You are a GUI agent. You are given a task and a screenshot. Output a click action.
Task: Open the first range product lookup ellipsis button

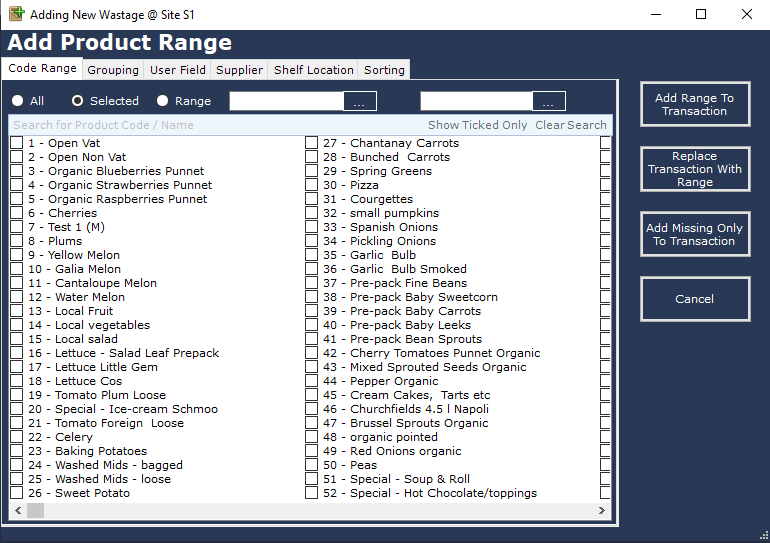pos(359,101)
